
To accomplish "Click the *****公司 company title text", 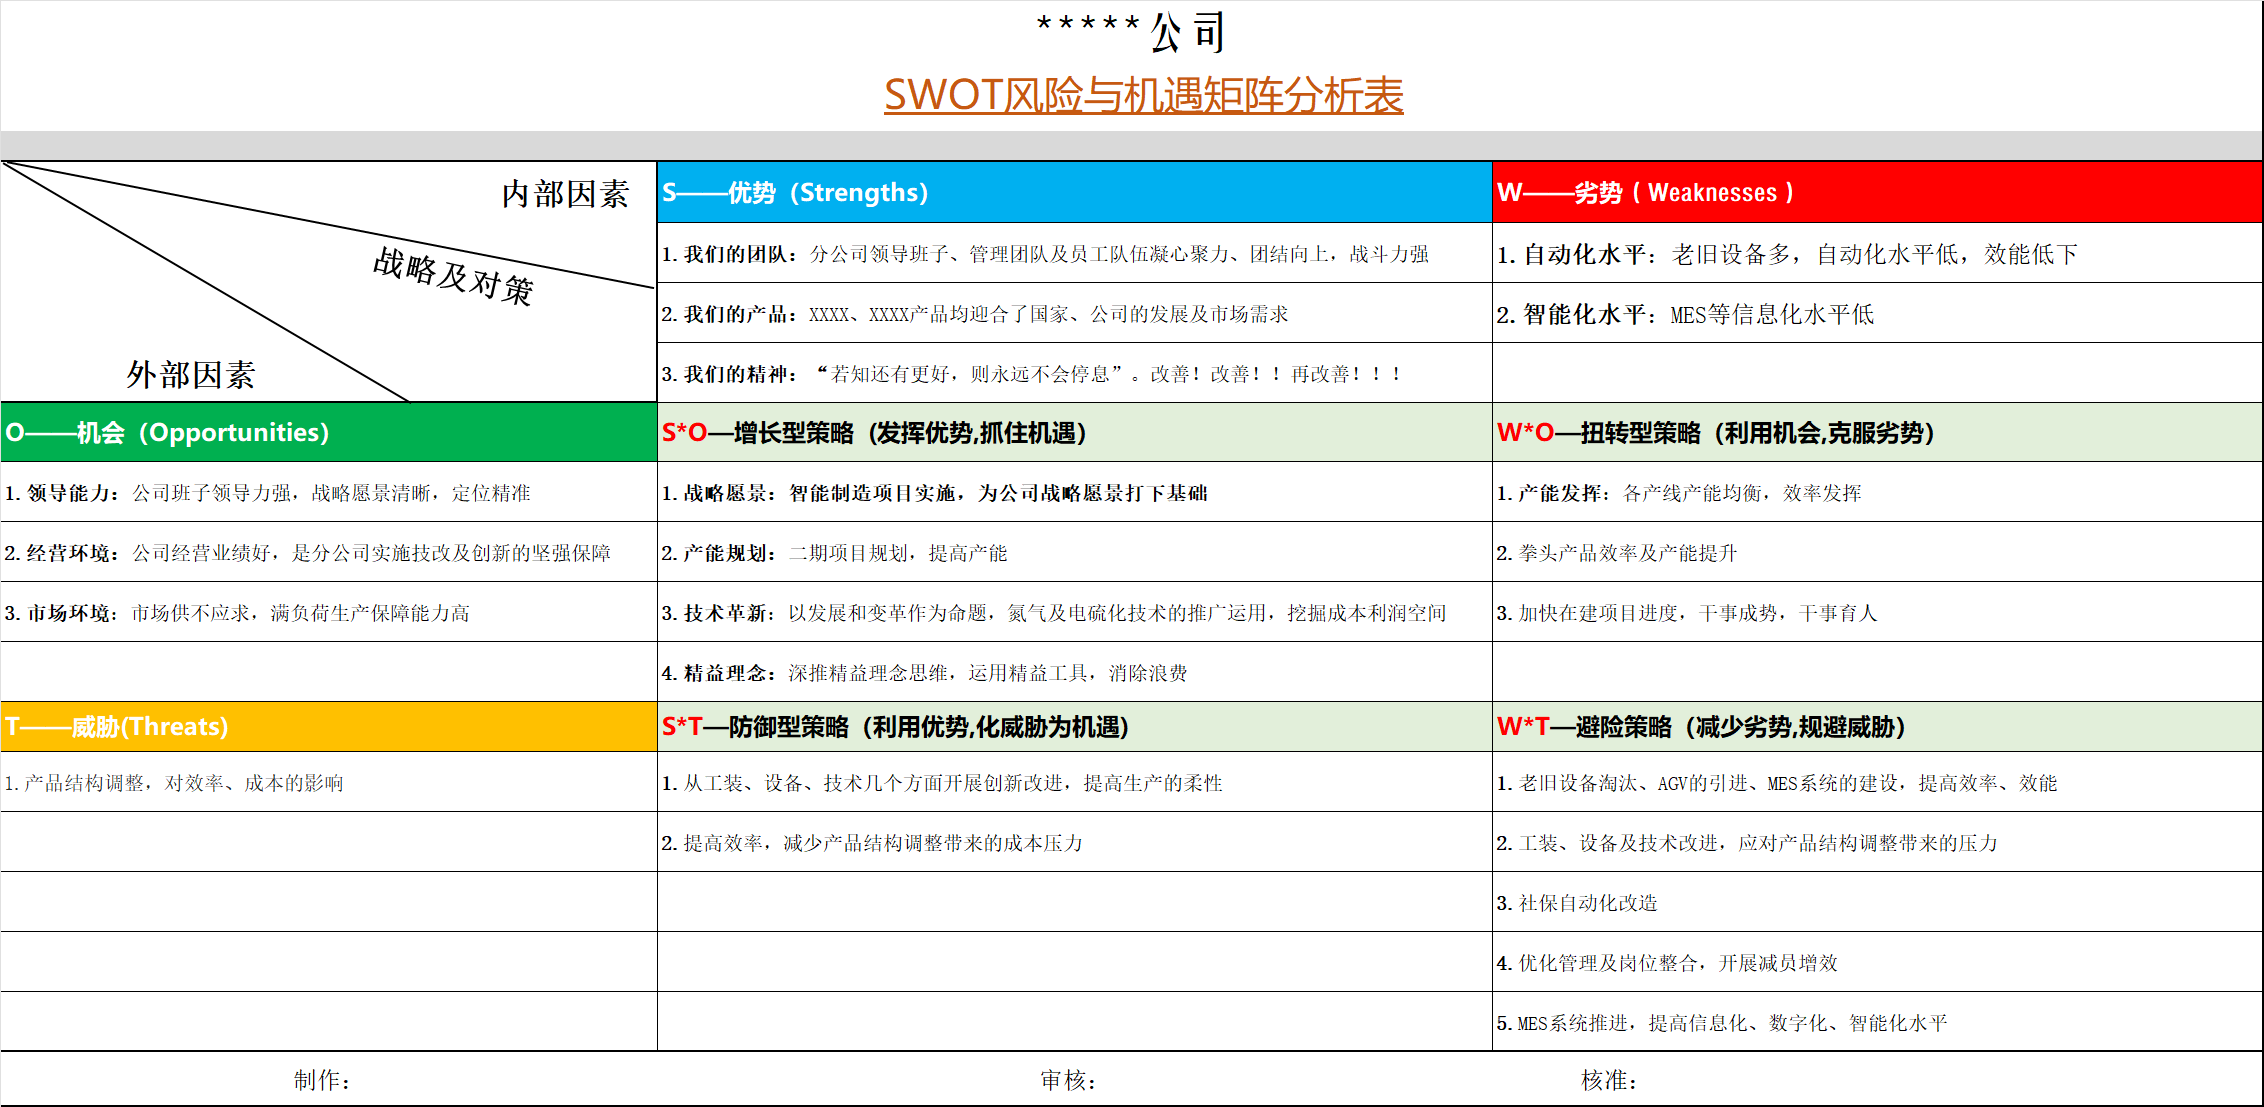I will 1130,32.
